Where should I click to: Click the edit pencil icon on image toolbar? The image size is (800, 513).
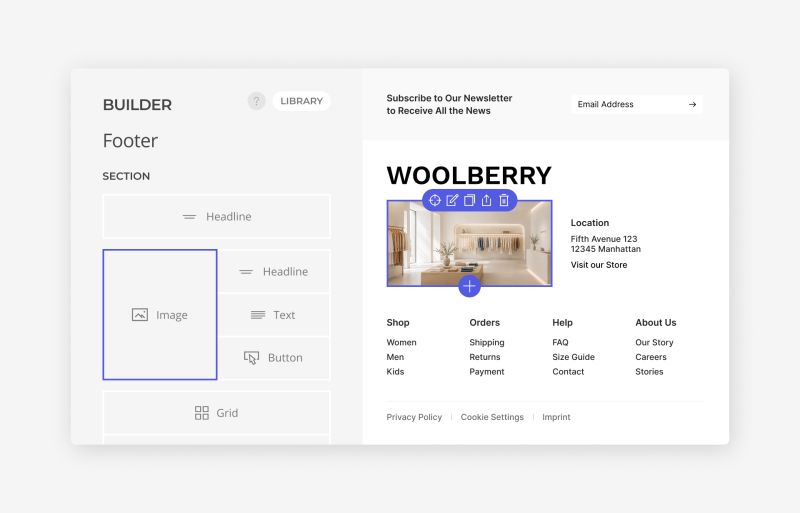coord(452,200)
